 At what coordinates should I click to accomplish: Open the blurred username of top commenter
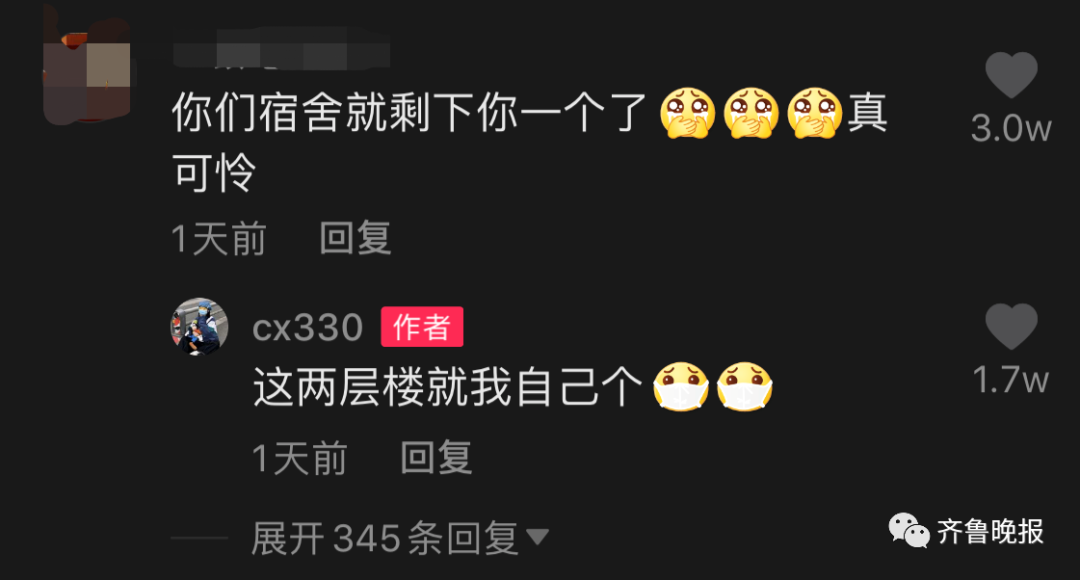(x=281, y=50)
